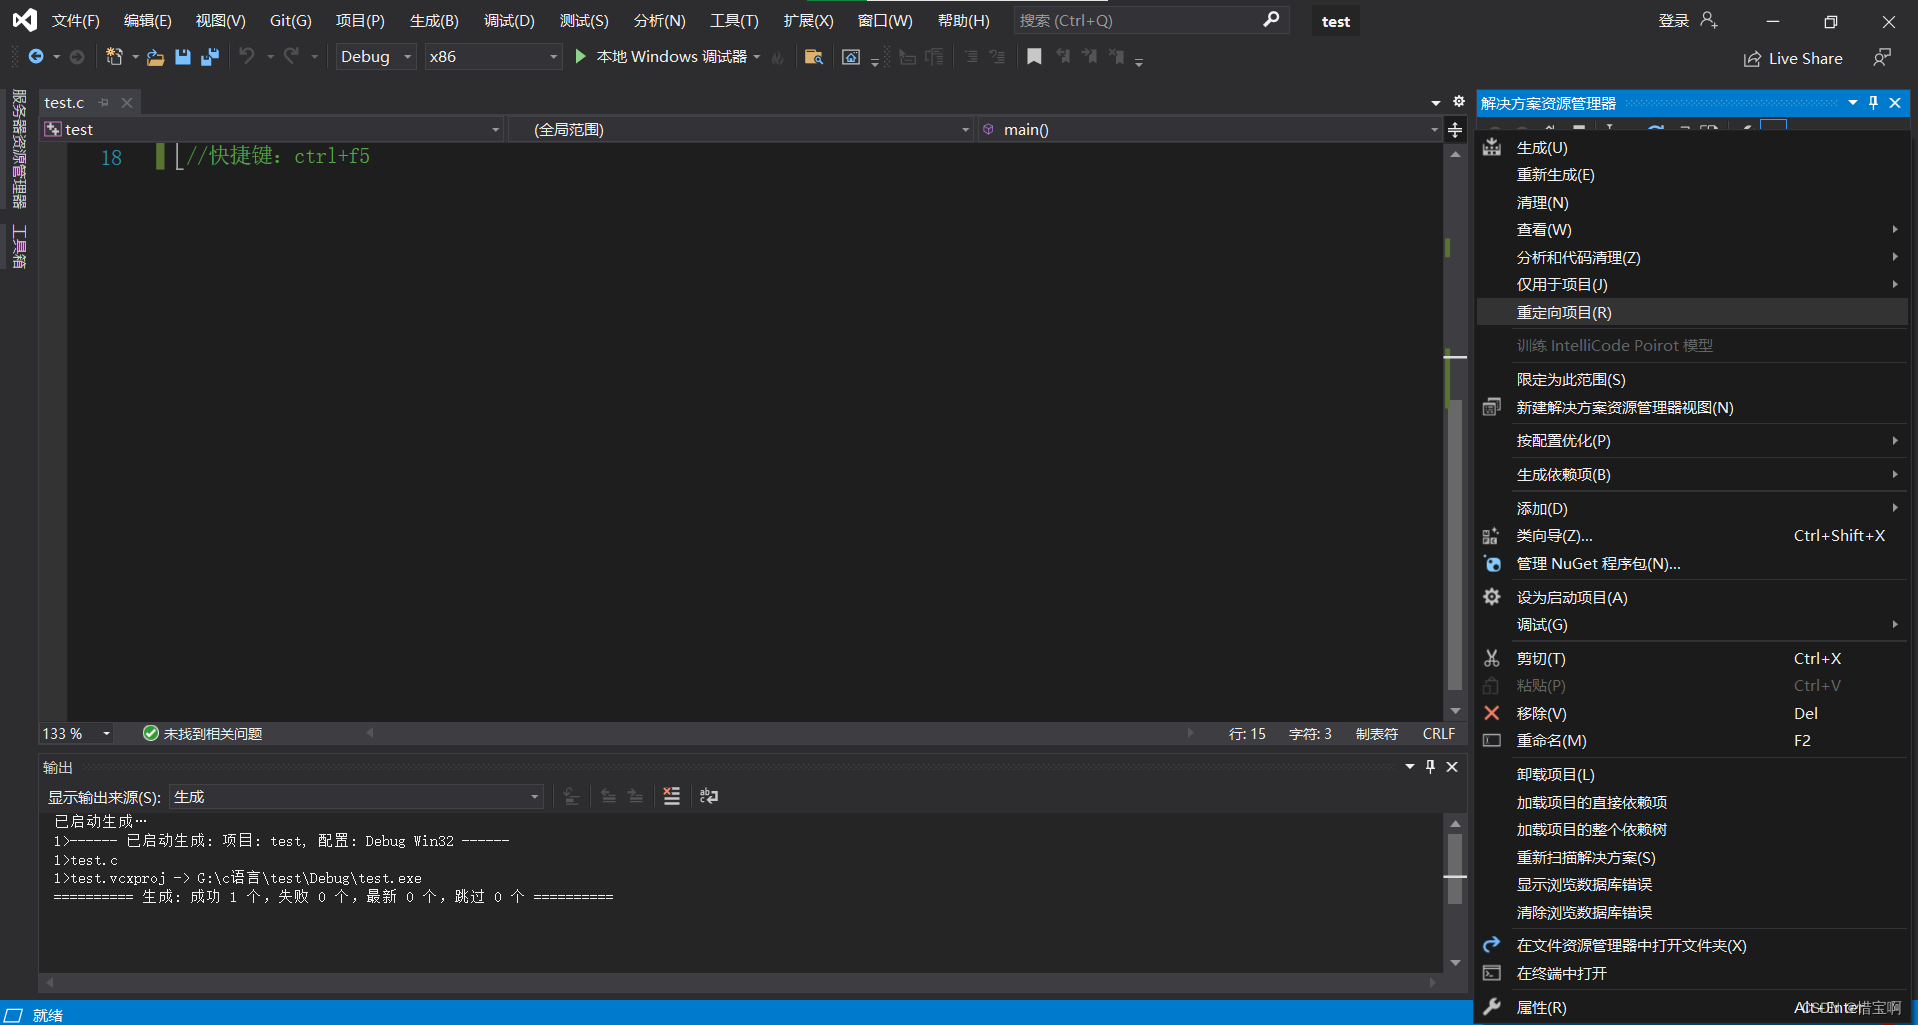
Task: Click the open file folder icon
Action: [155, 58]
